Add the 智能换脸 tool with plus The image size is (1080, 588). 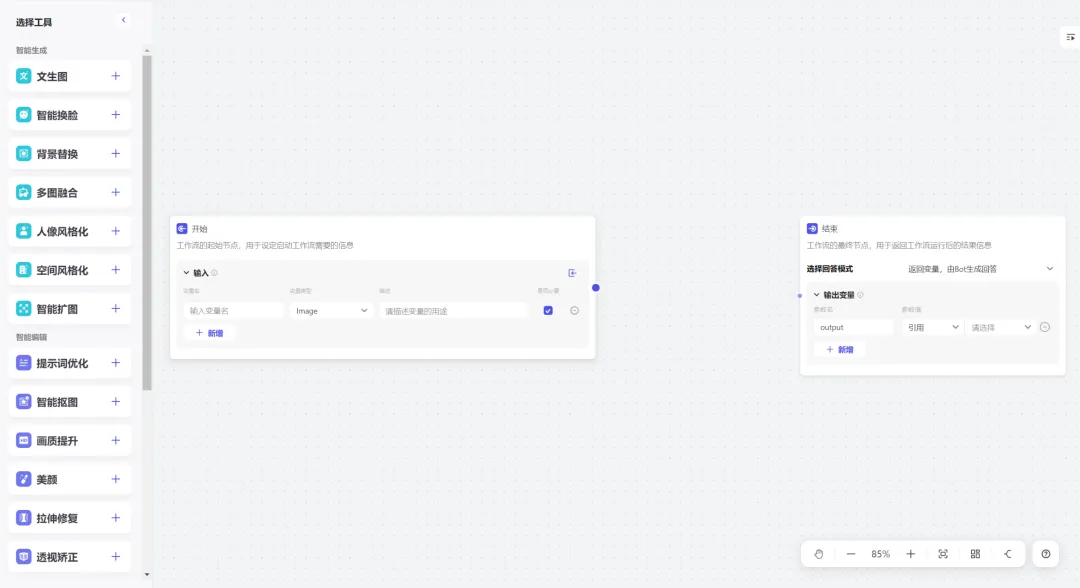click(116, 115)
